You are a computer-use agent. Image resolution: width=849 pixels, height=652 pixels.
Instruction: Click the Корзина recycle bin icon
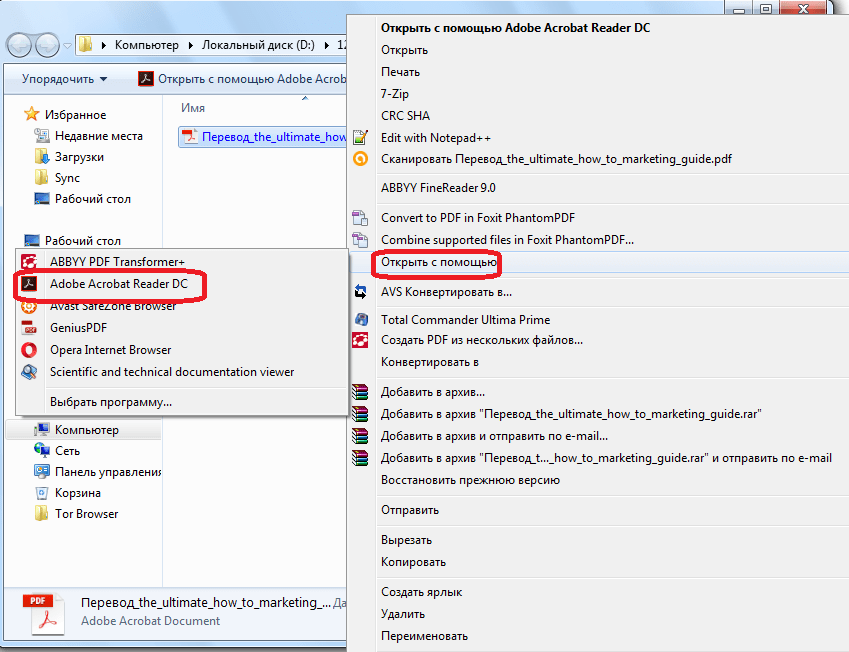pyautogui.click(x=42, y=493)
